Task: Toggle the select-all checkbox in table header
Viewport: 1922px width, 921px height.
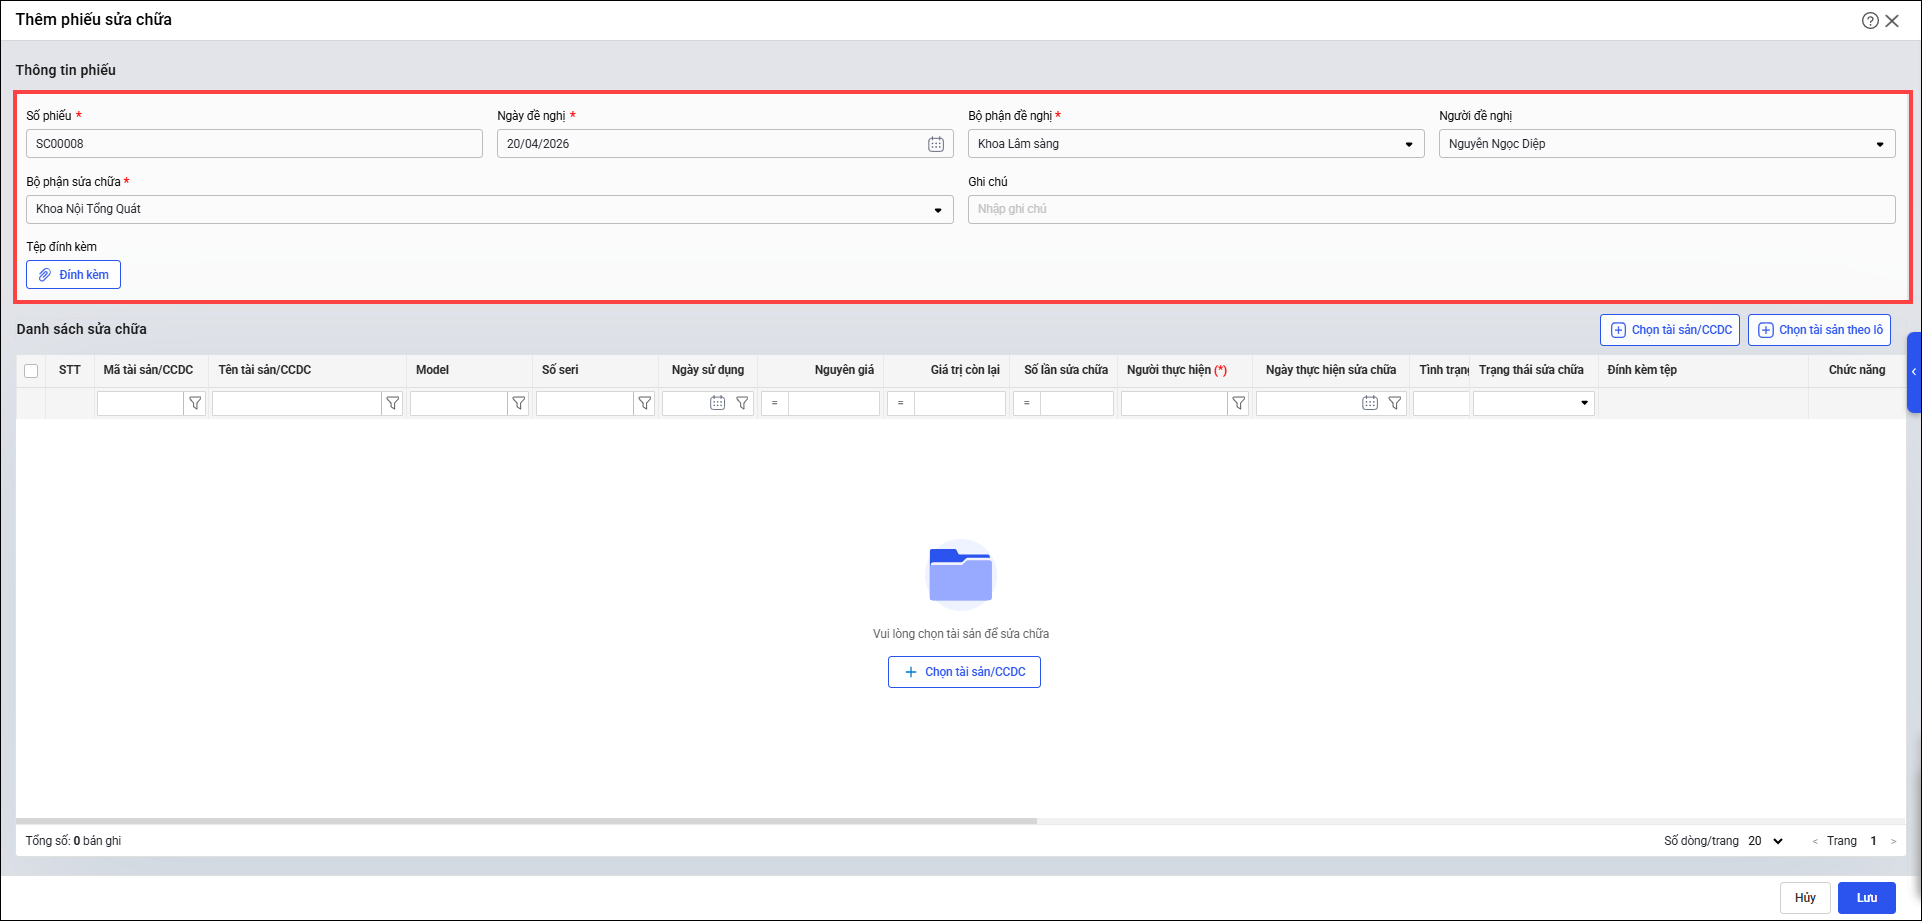Action: 31,371
